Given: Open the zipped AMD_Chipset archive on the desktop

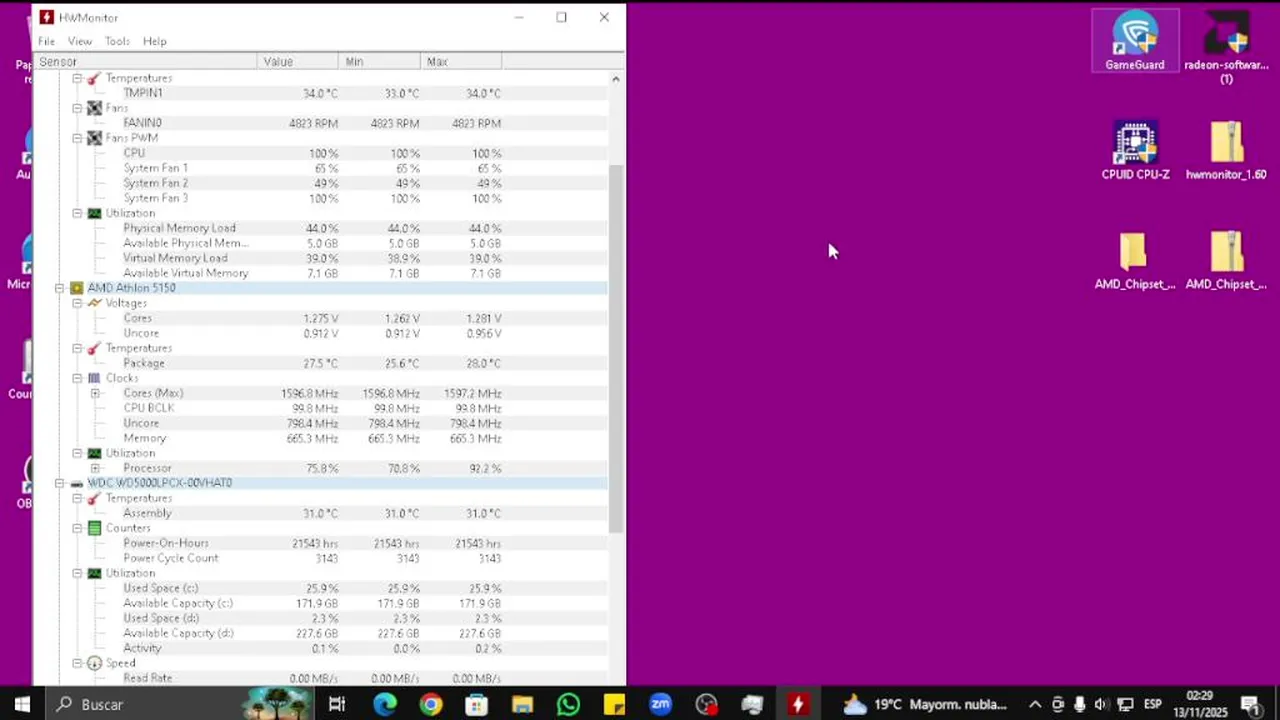Looking at the screenshot, I should [1226, 261].
